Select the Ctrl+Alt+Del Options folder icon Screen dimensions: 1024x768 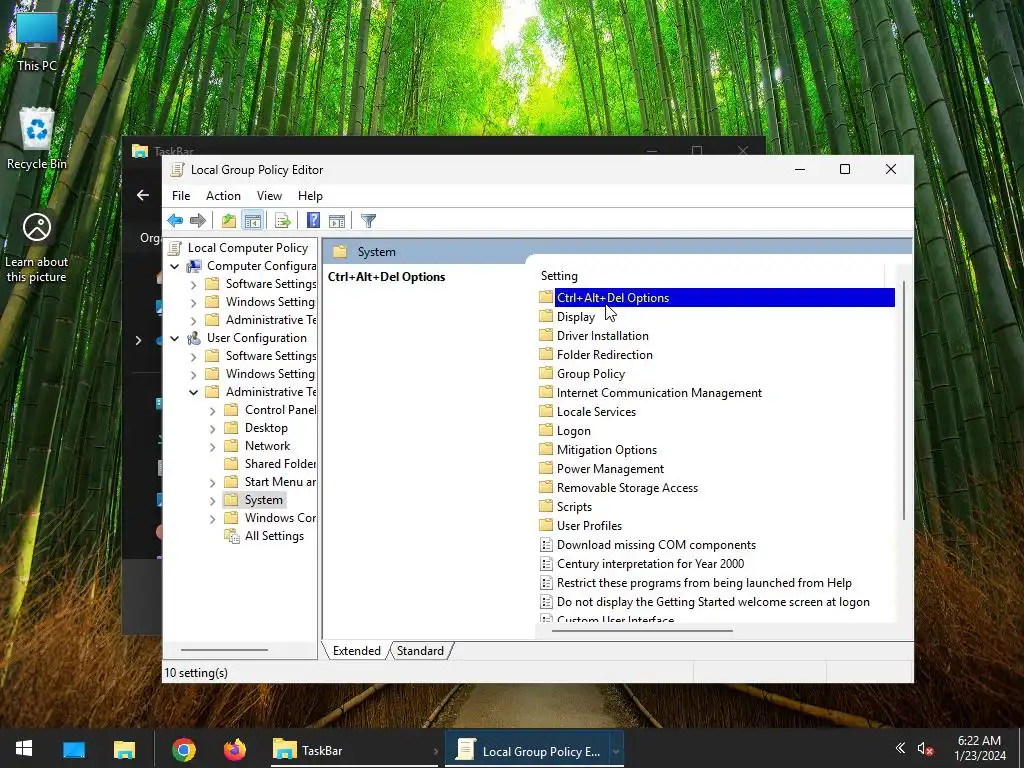[546, 297]
